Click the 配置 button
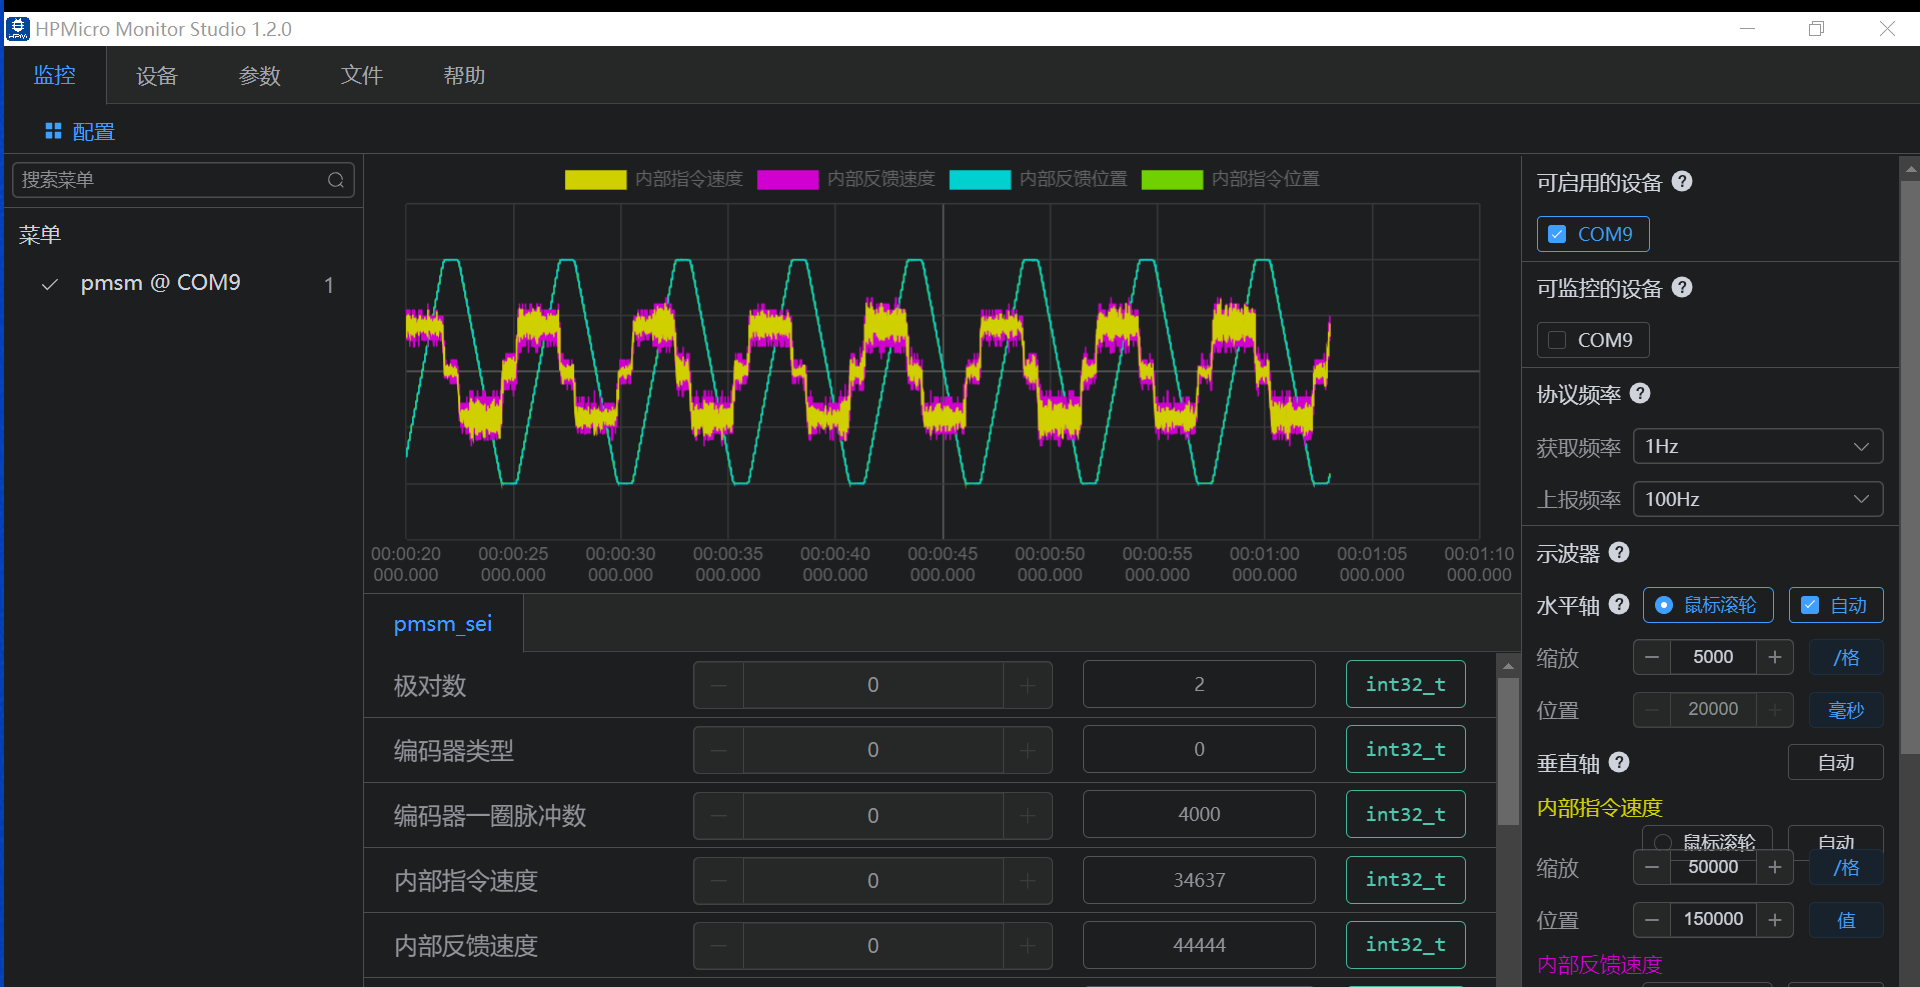The height and width of the screenshot is (987, 1920). point(80,132)
